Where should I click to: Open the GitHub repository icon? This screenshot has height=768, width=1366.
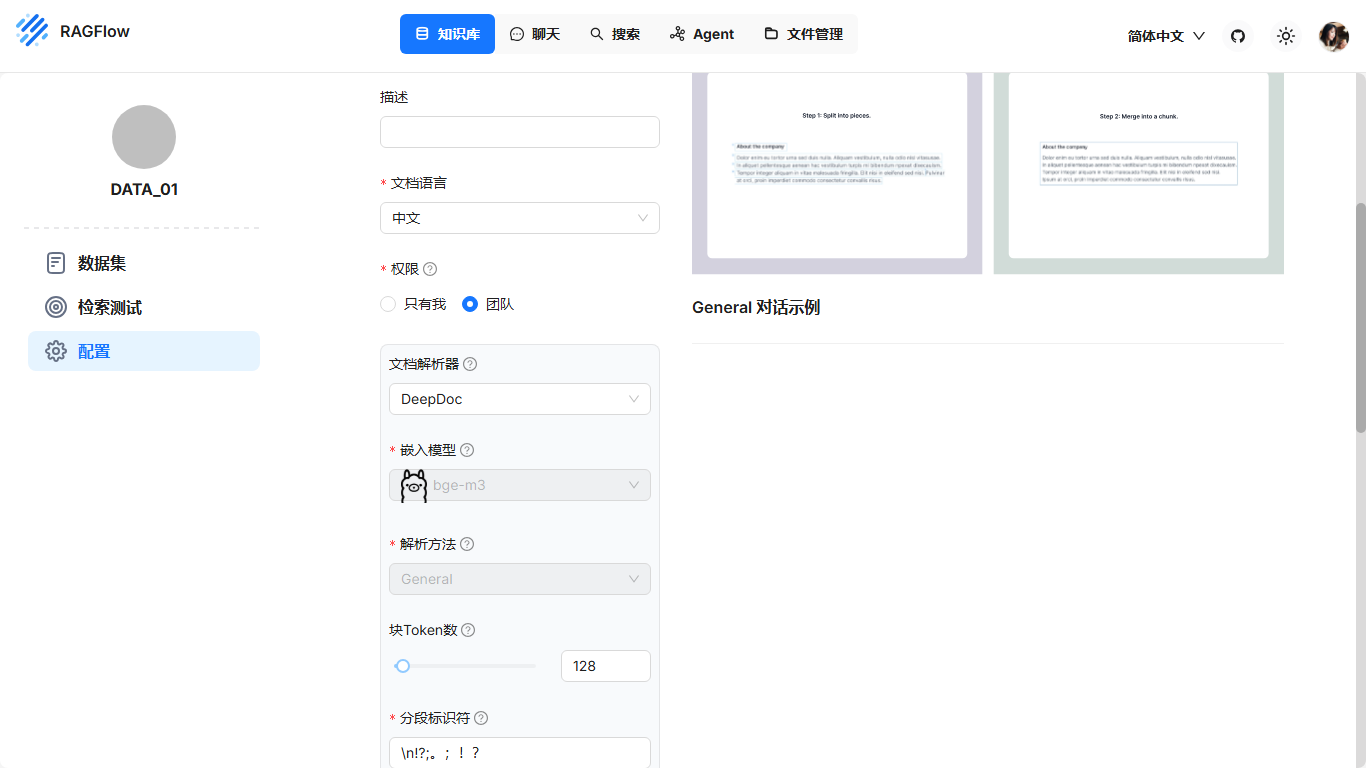(x=1238, y=36)
